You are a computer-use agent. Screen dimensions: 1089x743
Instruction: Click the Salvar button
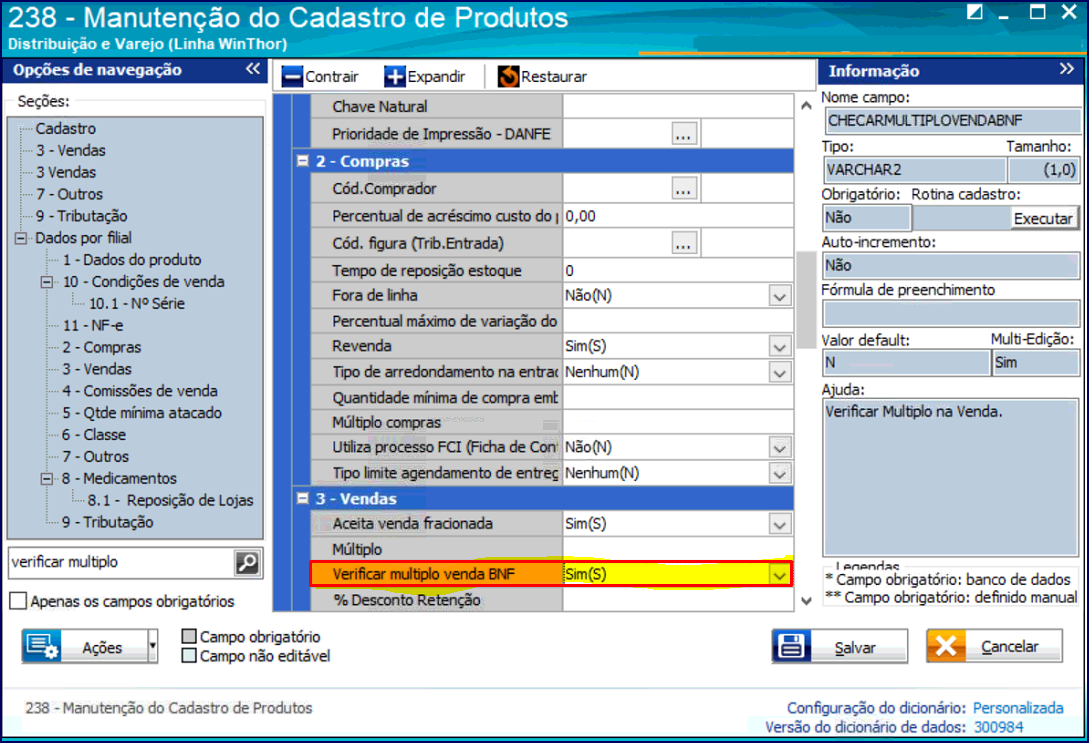click(839, 646)
